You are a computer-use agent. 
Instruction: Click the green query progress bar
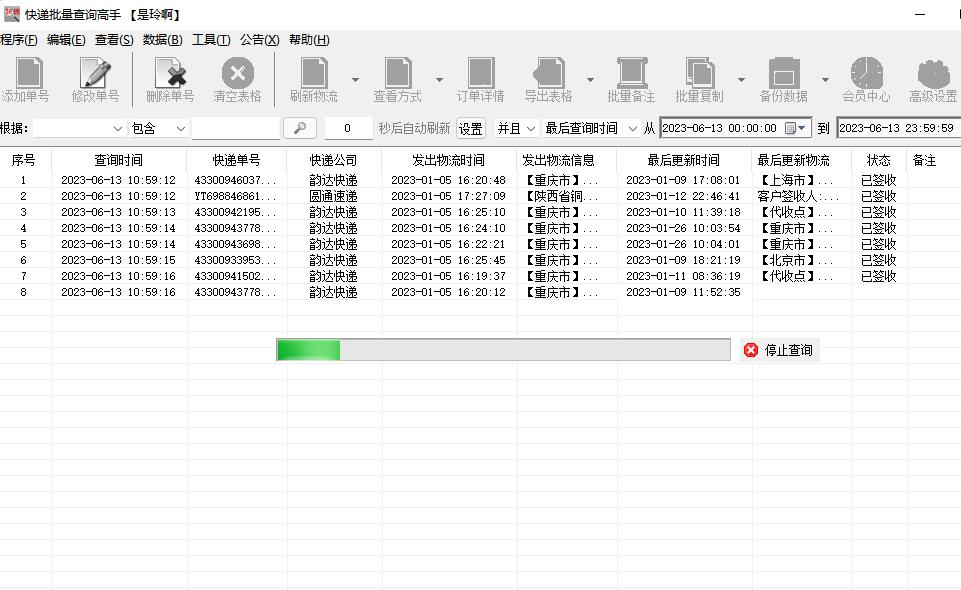310,350
